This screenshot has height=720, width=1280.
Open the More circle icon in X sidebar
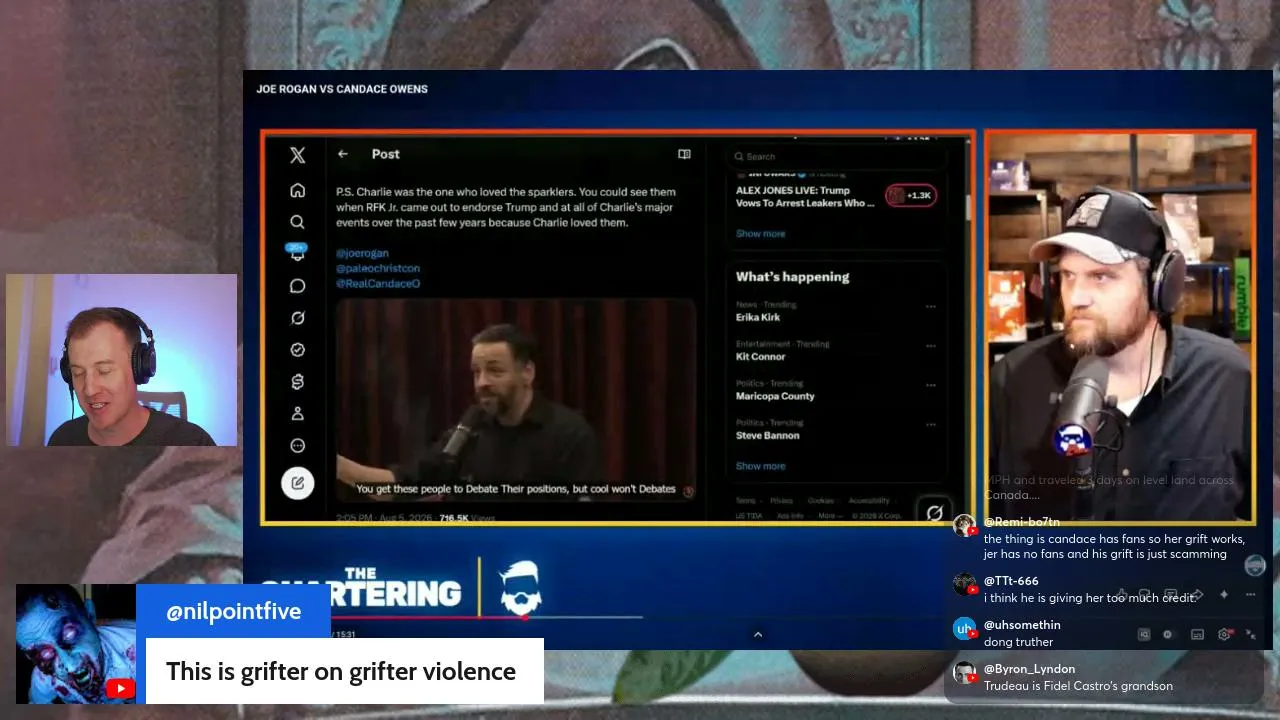(x=297, y=446)
